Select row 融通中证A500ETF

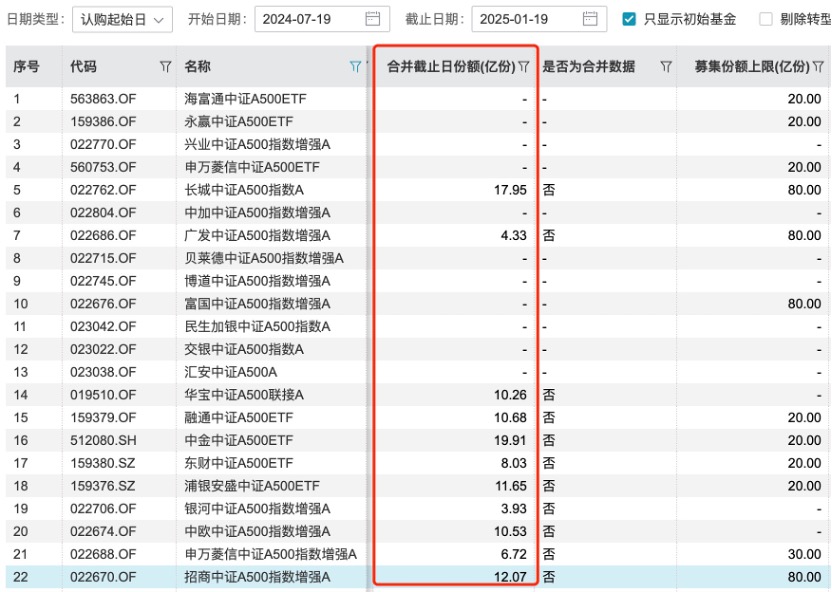click(418, 418)
